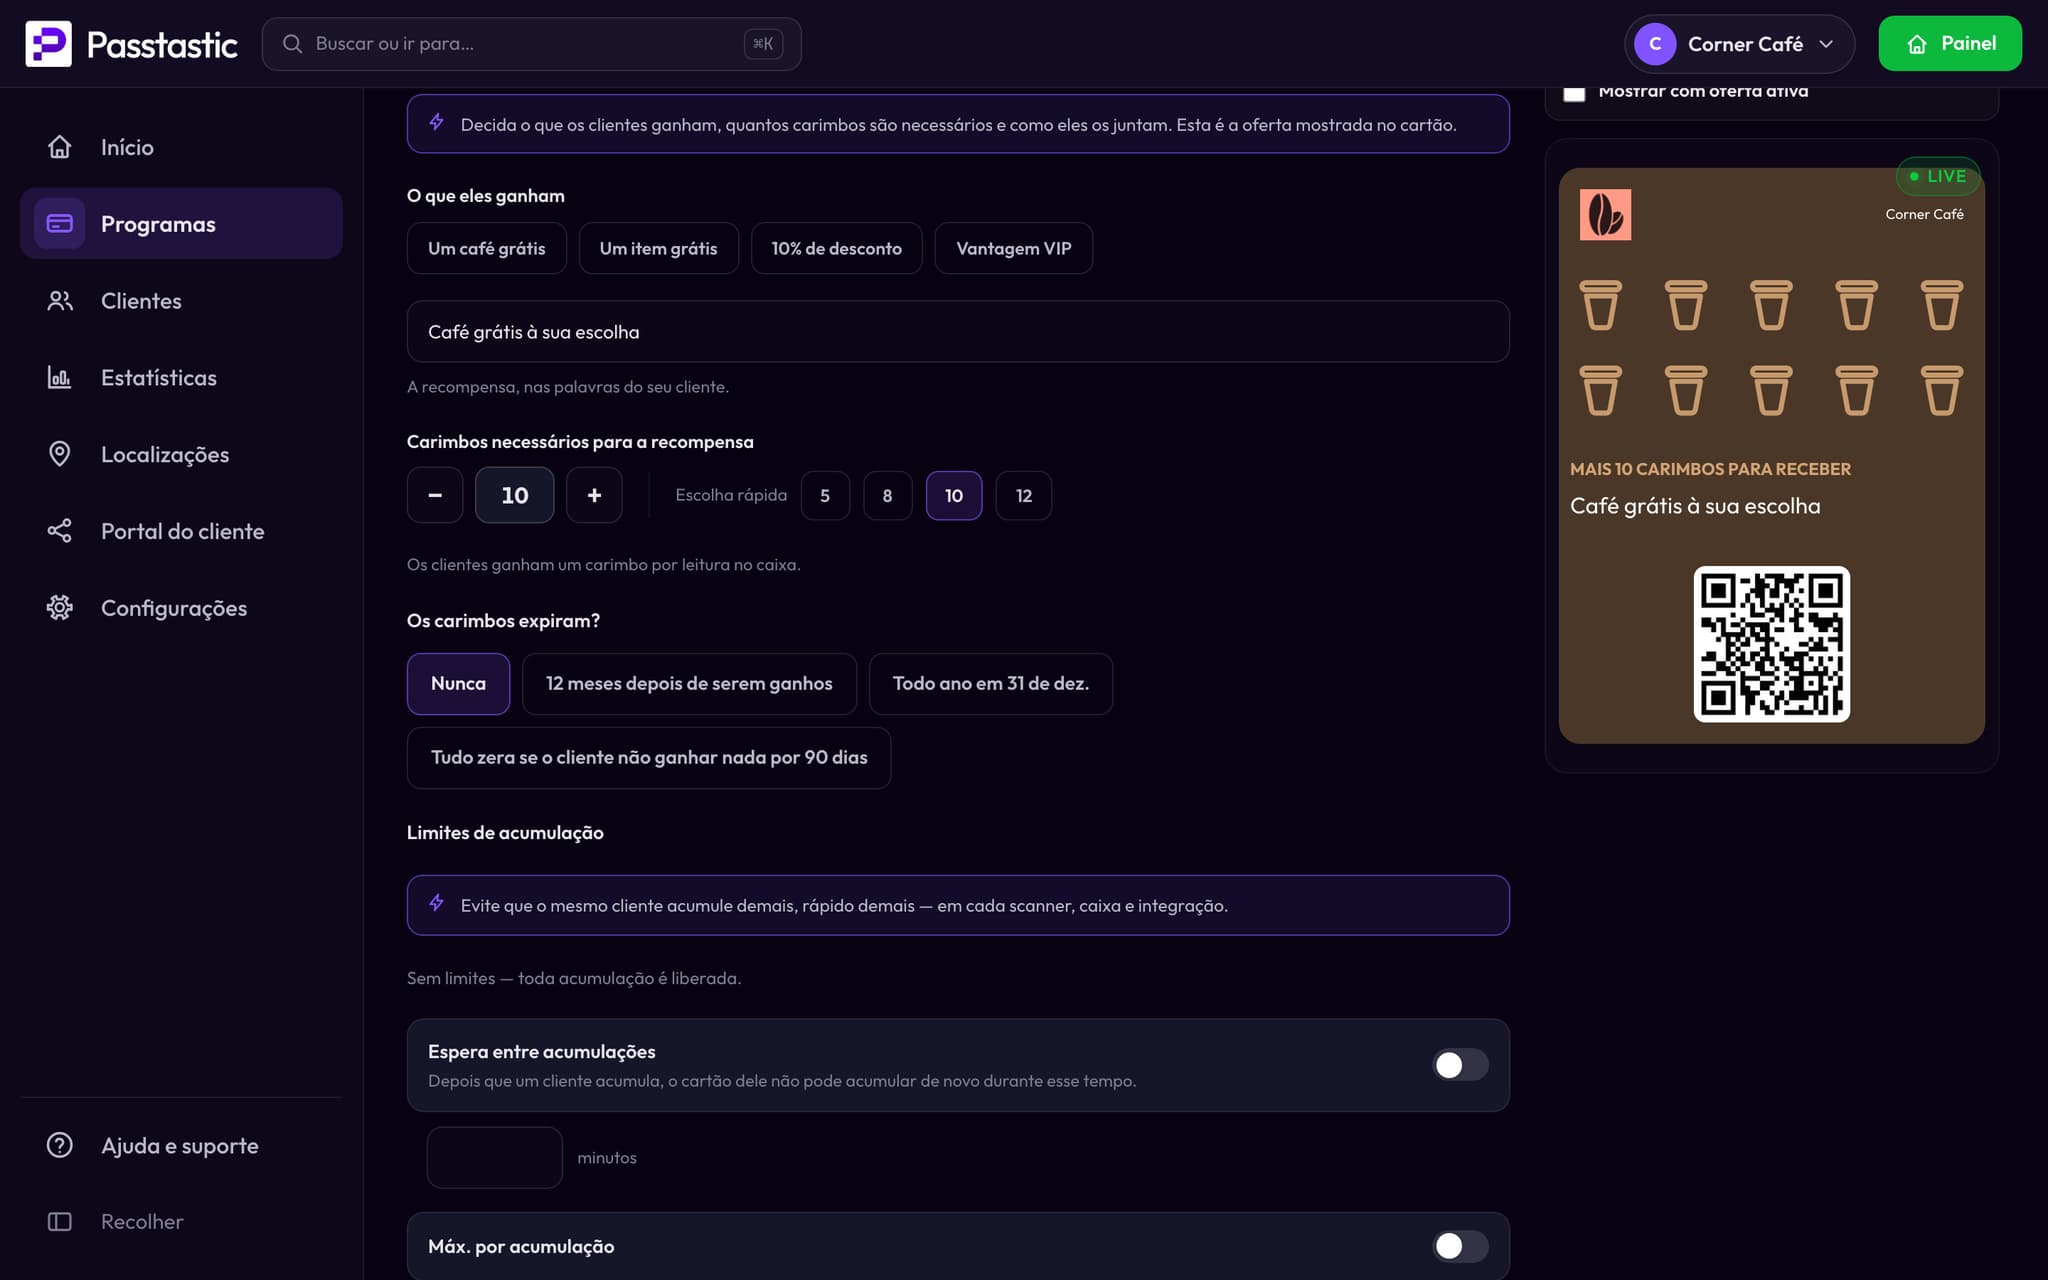This screenshot has height=1280, width=2048.
Task: Check Mostrar com oferta ativa checkbox
Action: tap(1574, 92)
